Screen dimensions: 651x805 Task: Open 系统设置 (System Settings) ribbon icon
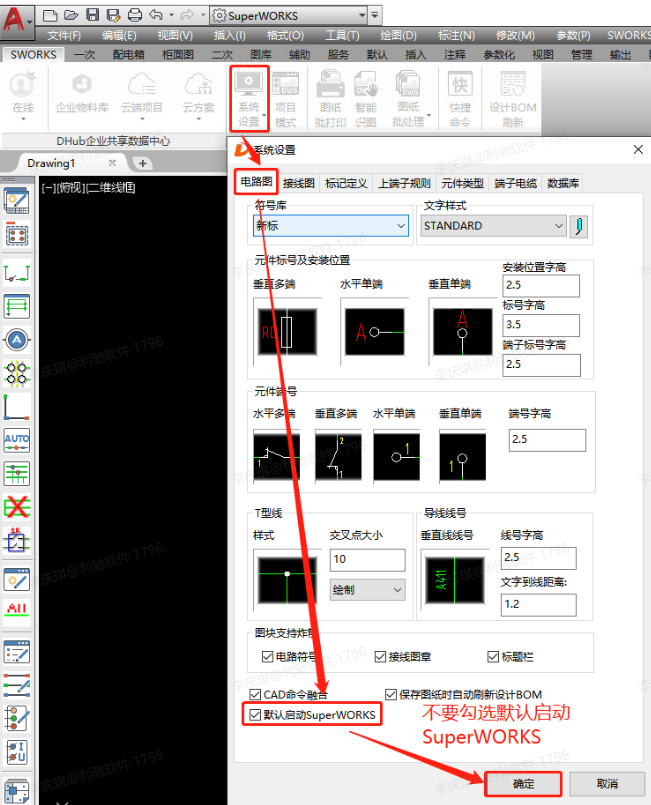tap(249, 99)
